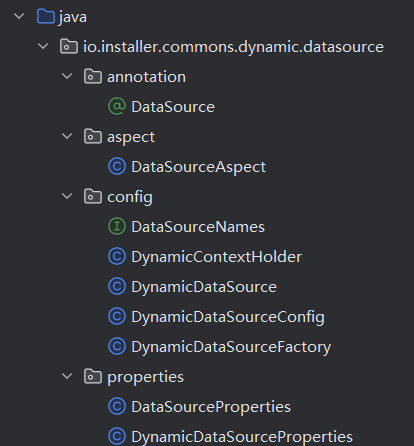The image size is (414, 446).
Task: Open the DataSourceAspect class
Action: [198, 167]
